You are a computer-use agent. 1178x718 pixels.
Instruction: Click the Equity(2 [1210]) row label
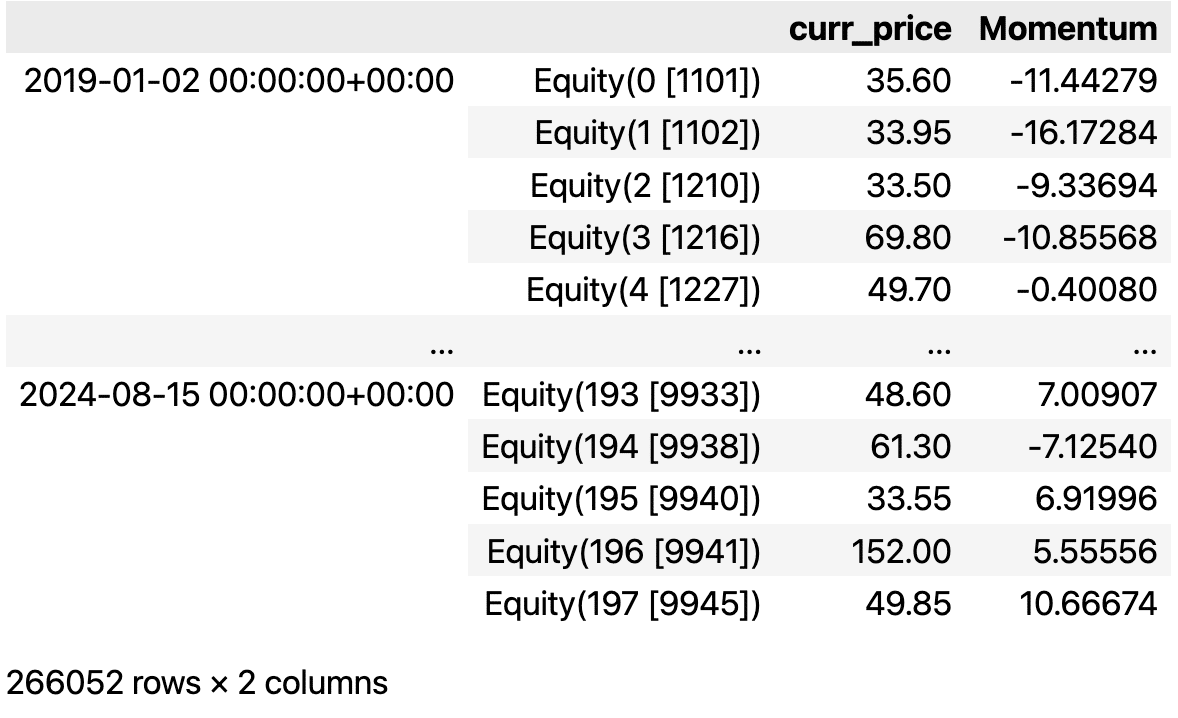click(645, 186)
